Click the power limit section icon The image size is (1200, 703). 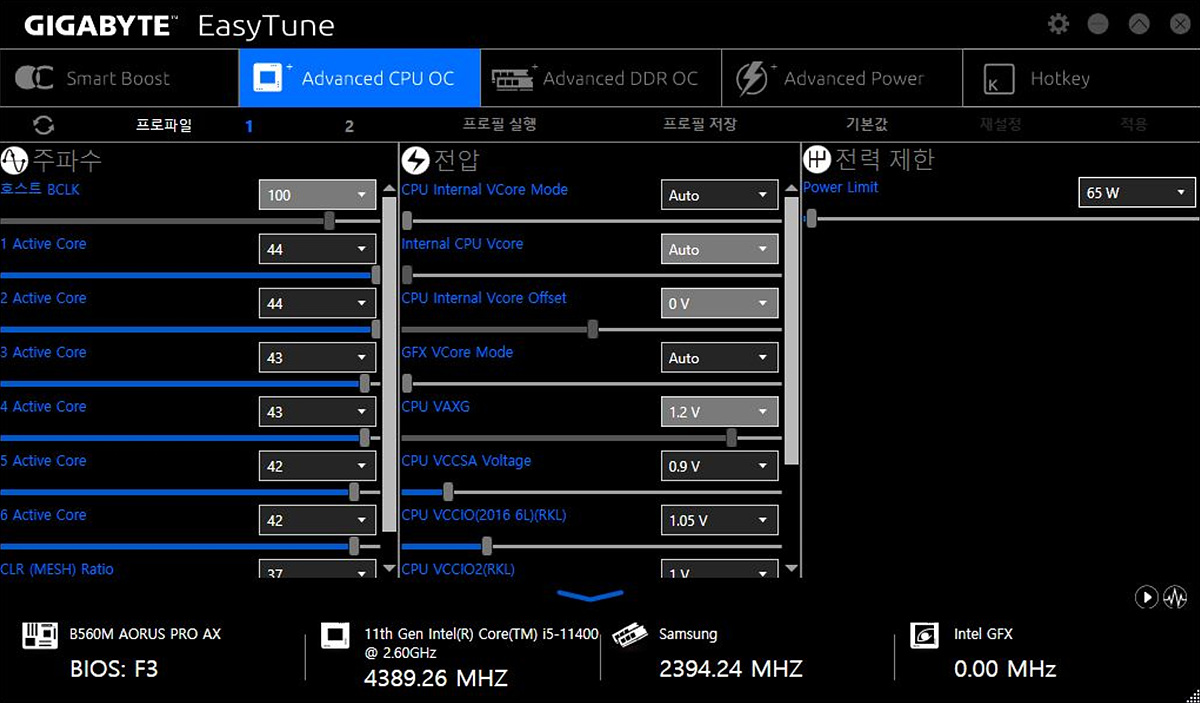point(818,160)
